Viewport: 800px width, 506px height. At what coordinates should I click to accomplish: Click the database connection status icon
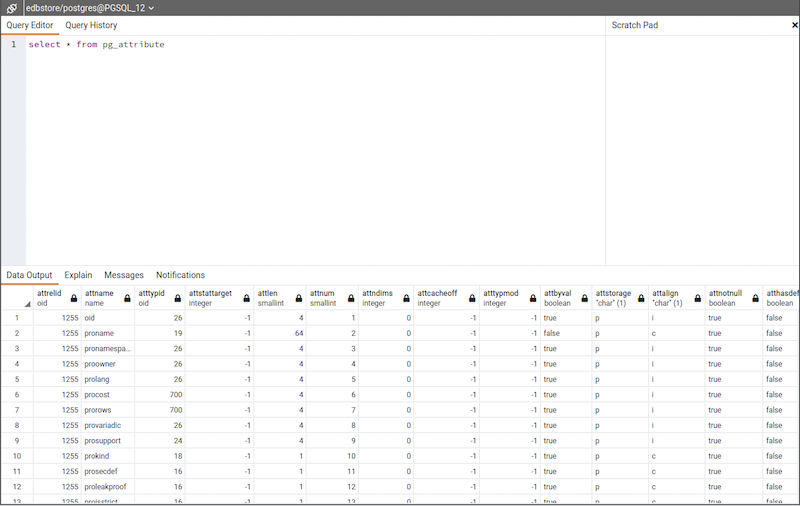pos(11,8)
